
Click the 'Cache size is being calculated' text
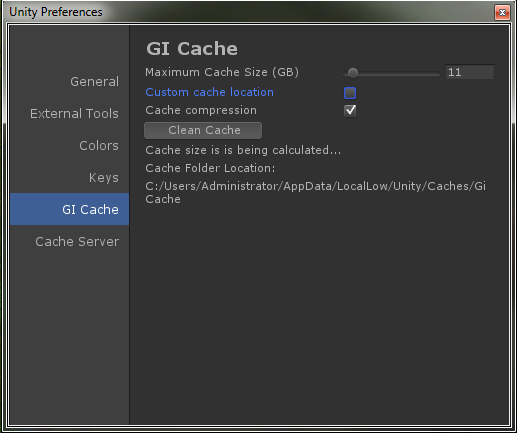tap(243, 150)
